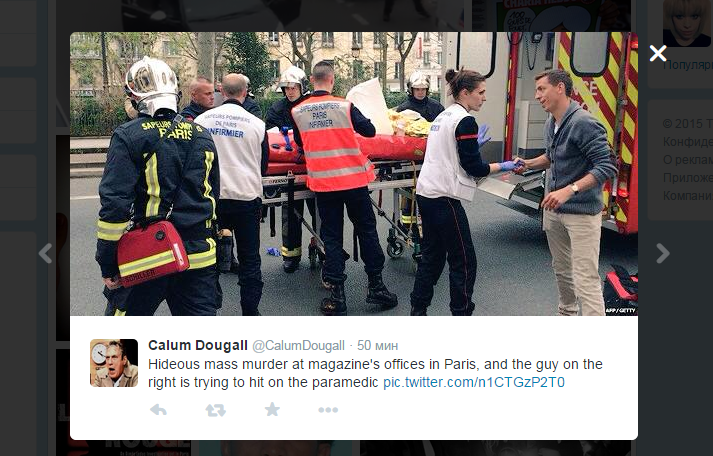The height and width of the screenshot is (456, 713).
Task: Click the Calum Dougall display name
Action: [x=198, y=346]
